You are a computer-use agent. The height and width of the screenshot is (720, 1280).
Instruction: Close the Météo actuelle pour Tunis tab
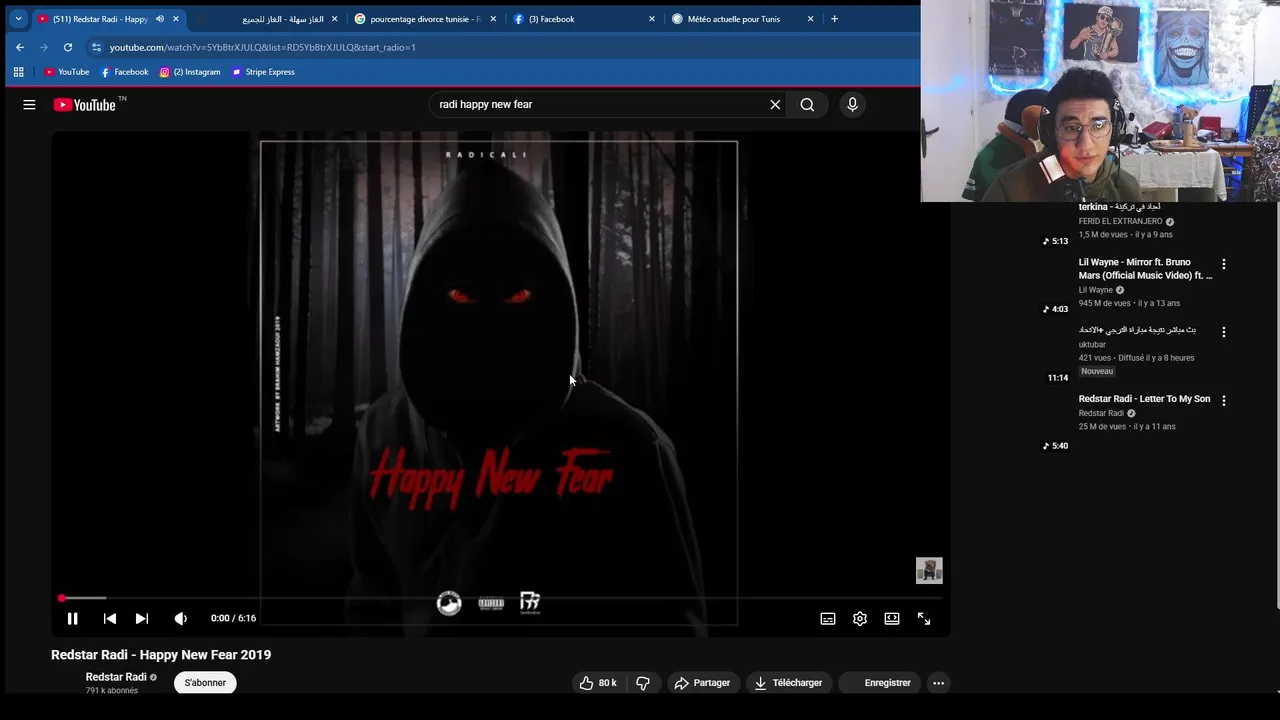tap(811, 19)
